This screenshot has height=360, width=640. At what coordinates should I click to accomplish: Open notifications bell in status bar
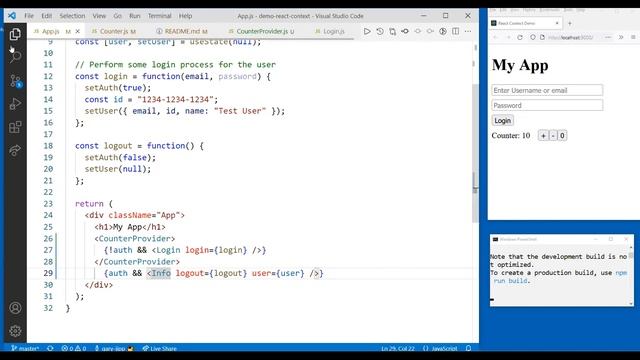469,348
